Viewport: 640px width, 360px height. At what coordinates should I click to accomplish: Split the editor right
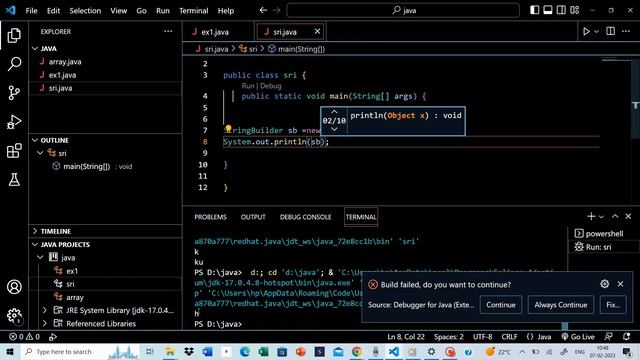[611, 31]
